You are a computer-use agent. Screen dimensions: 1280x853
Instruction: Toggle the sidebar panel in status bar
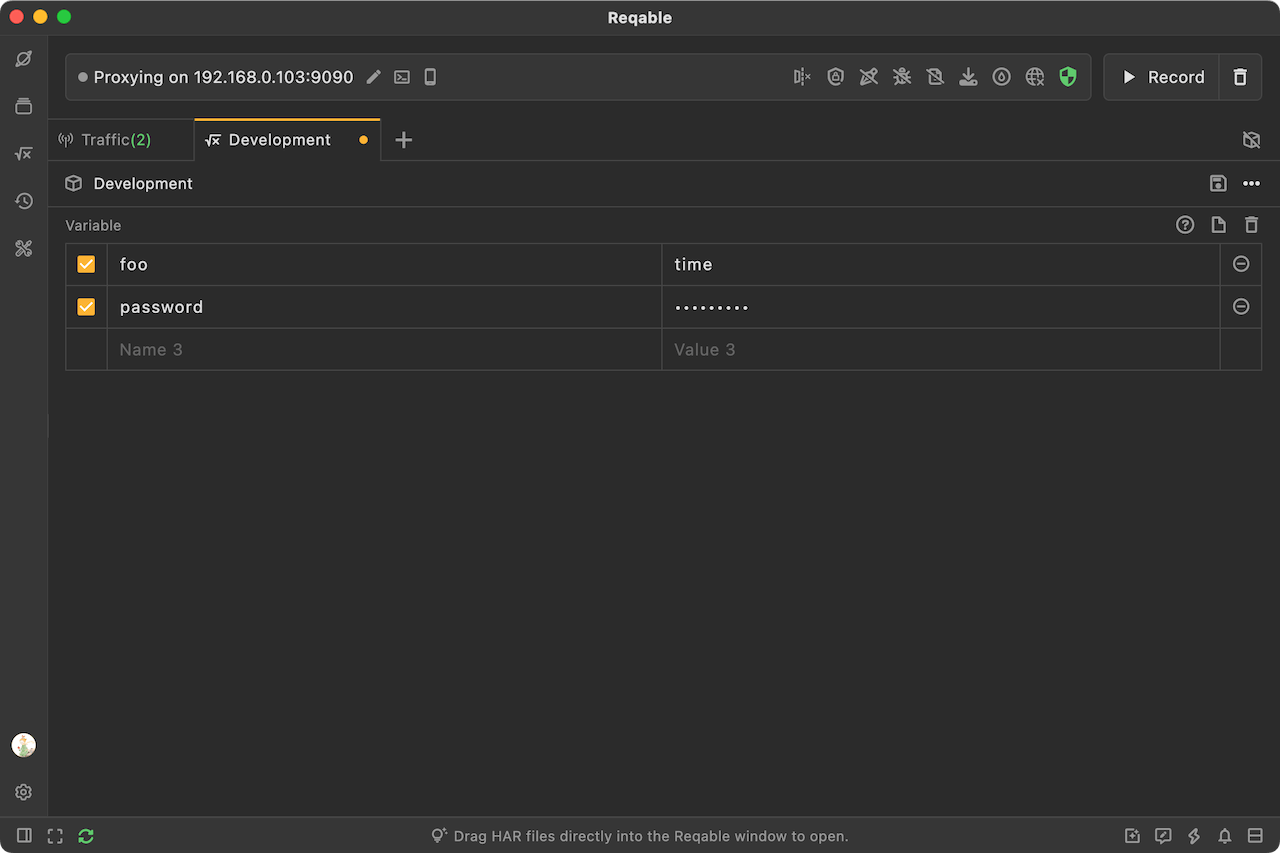click(24, 836)
